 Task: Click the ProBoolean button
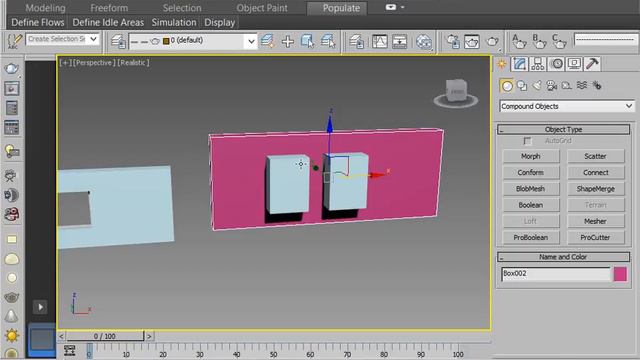point(531,237)
